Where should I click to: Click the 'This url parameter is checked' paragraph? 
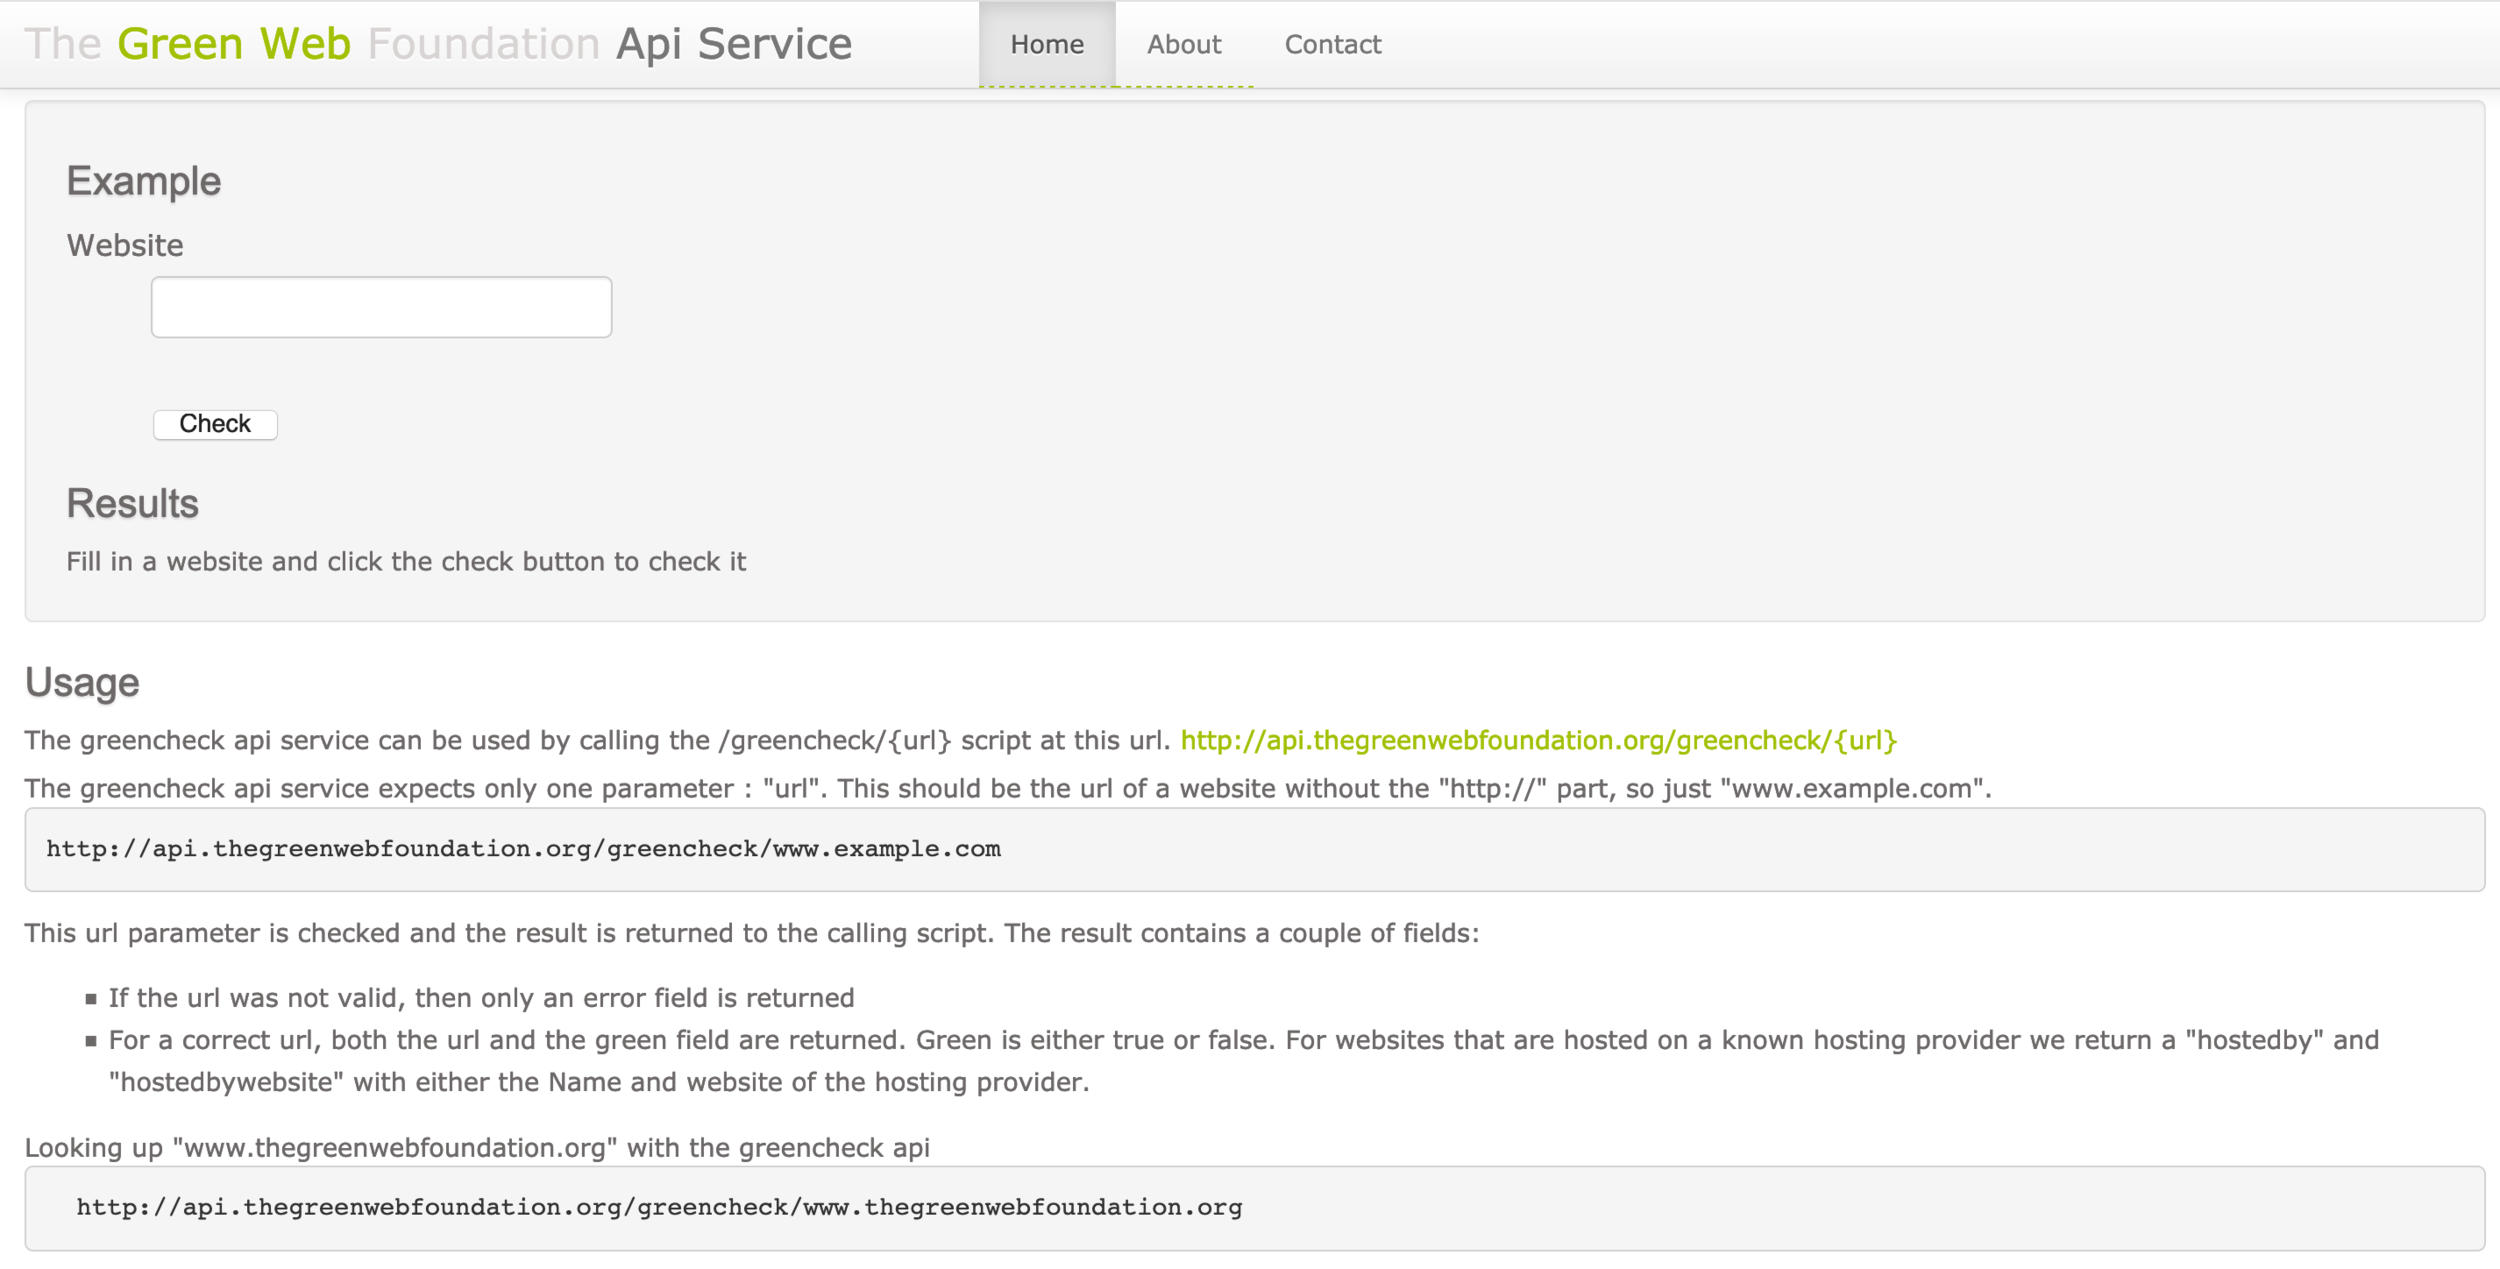751,934
